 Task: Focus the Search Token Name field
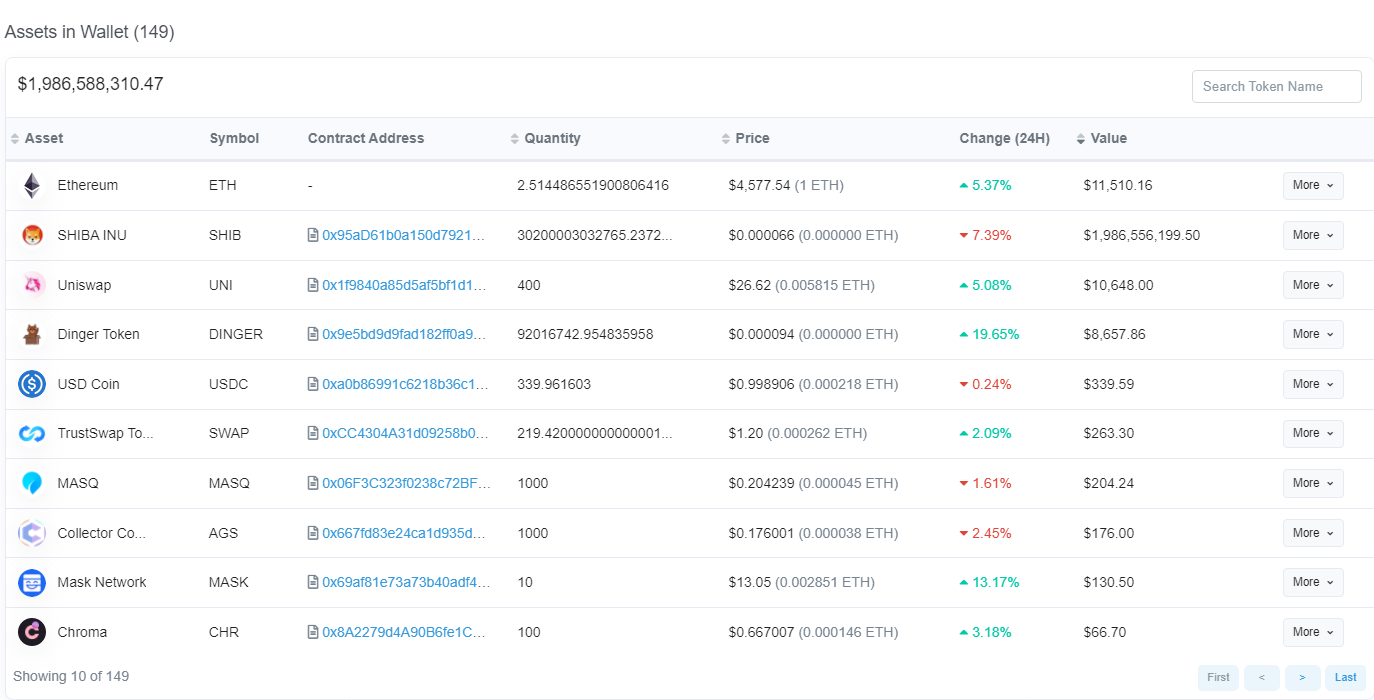click(1276, 86)
